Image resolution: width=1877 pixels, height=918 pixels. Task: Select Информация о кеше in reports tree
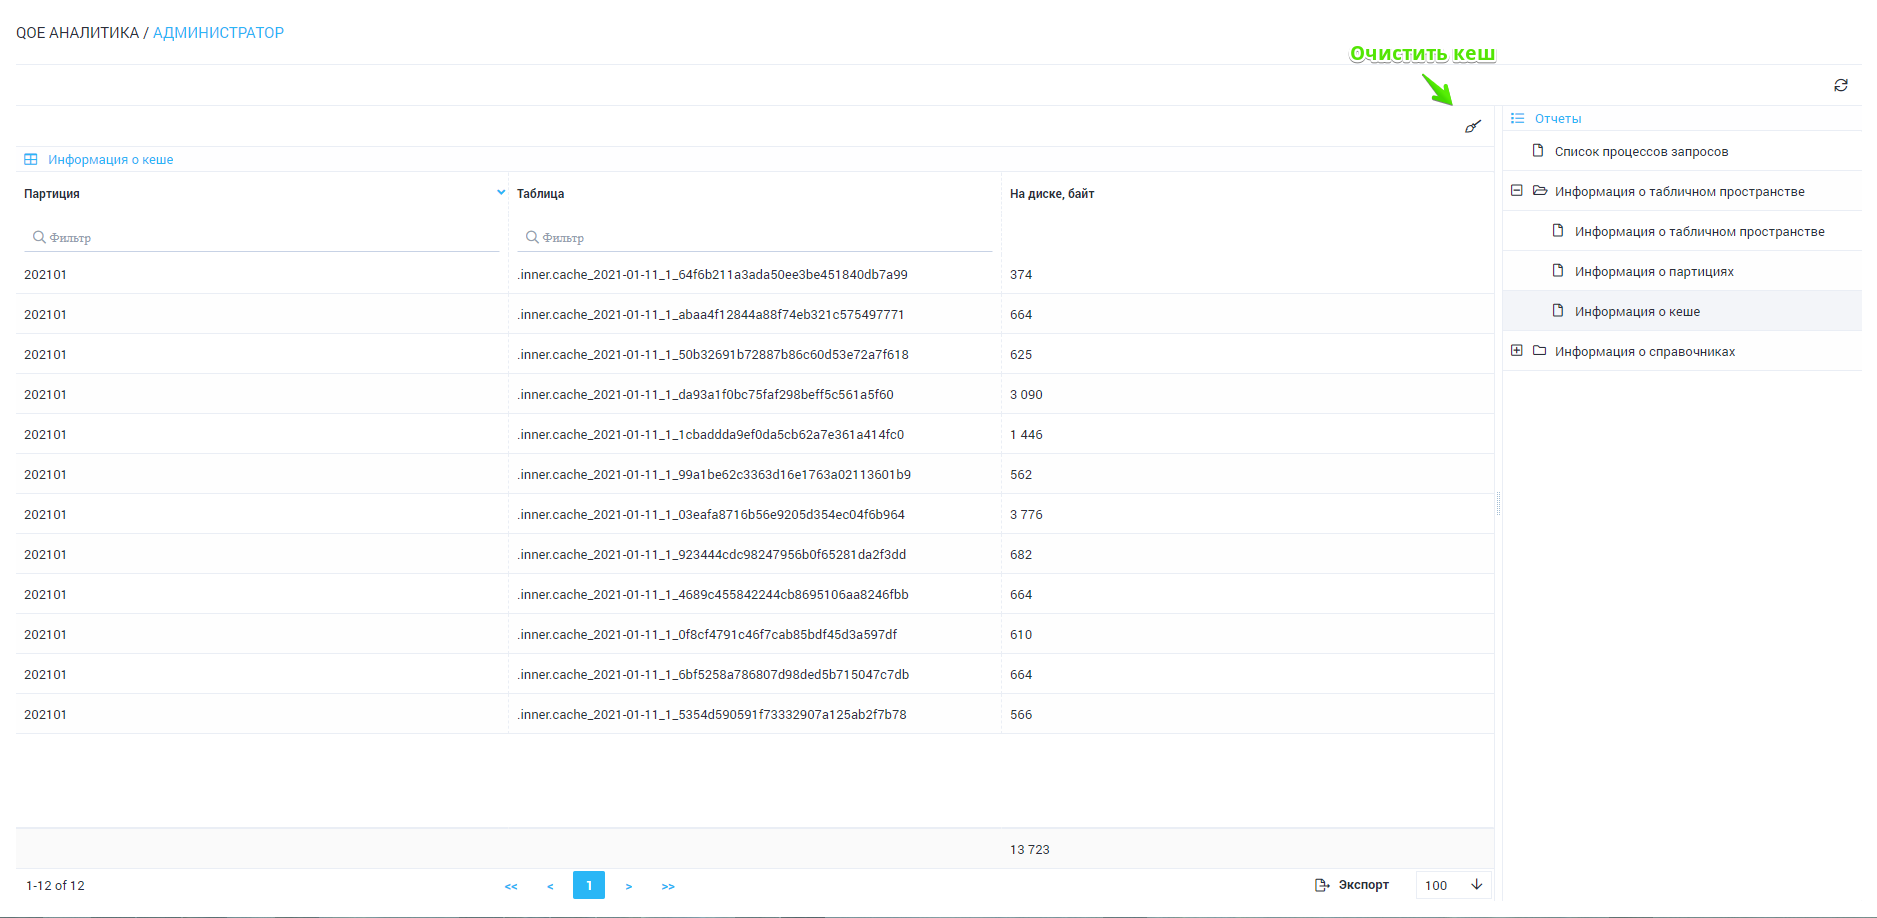[x=1636, y=312]
